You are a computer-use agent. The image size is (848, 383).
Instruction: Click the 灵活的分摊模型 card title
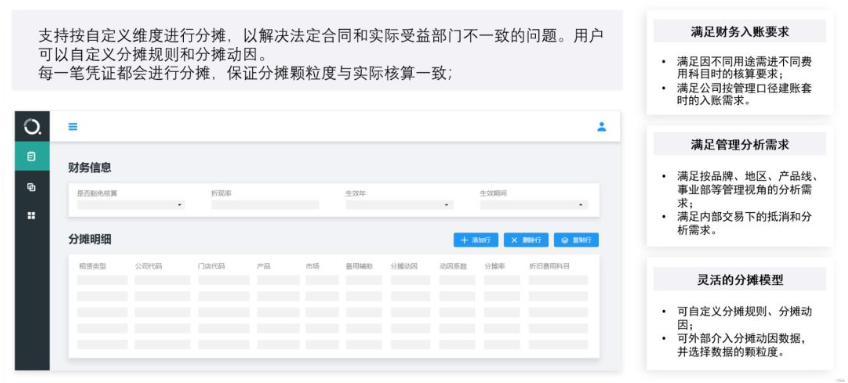point(739,280)
